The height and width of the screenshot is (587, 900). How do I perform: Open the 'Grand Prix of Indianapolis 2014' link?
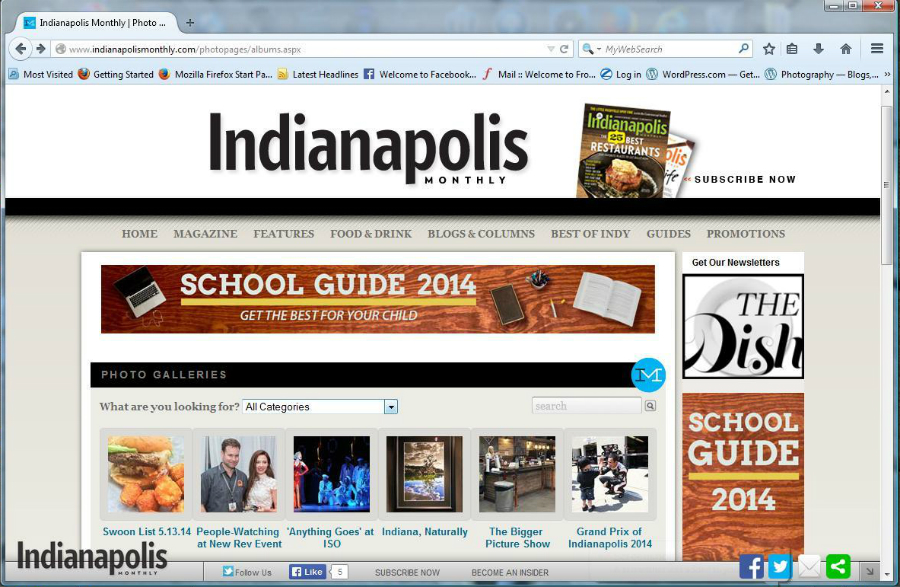point(610,538)
